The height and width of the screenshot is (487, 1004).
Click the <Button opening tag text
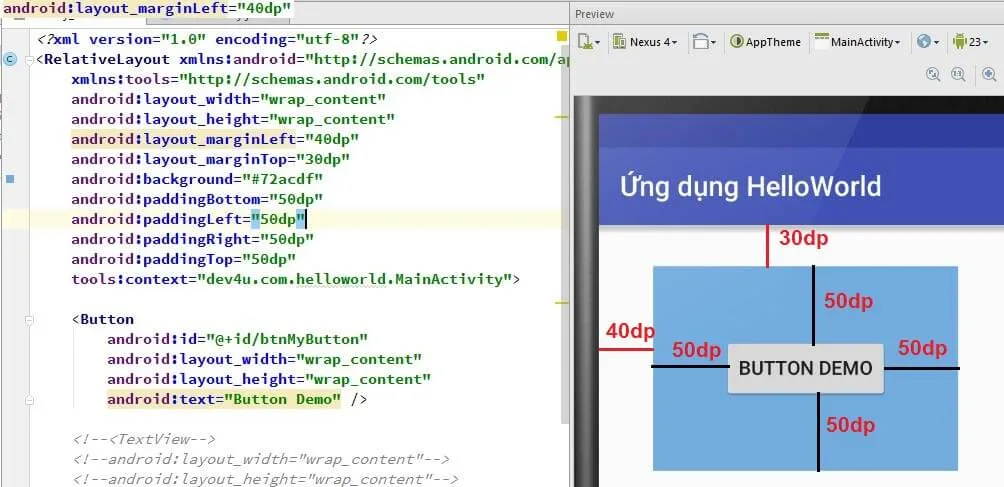(103, 319)
